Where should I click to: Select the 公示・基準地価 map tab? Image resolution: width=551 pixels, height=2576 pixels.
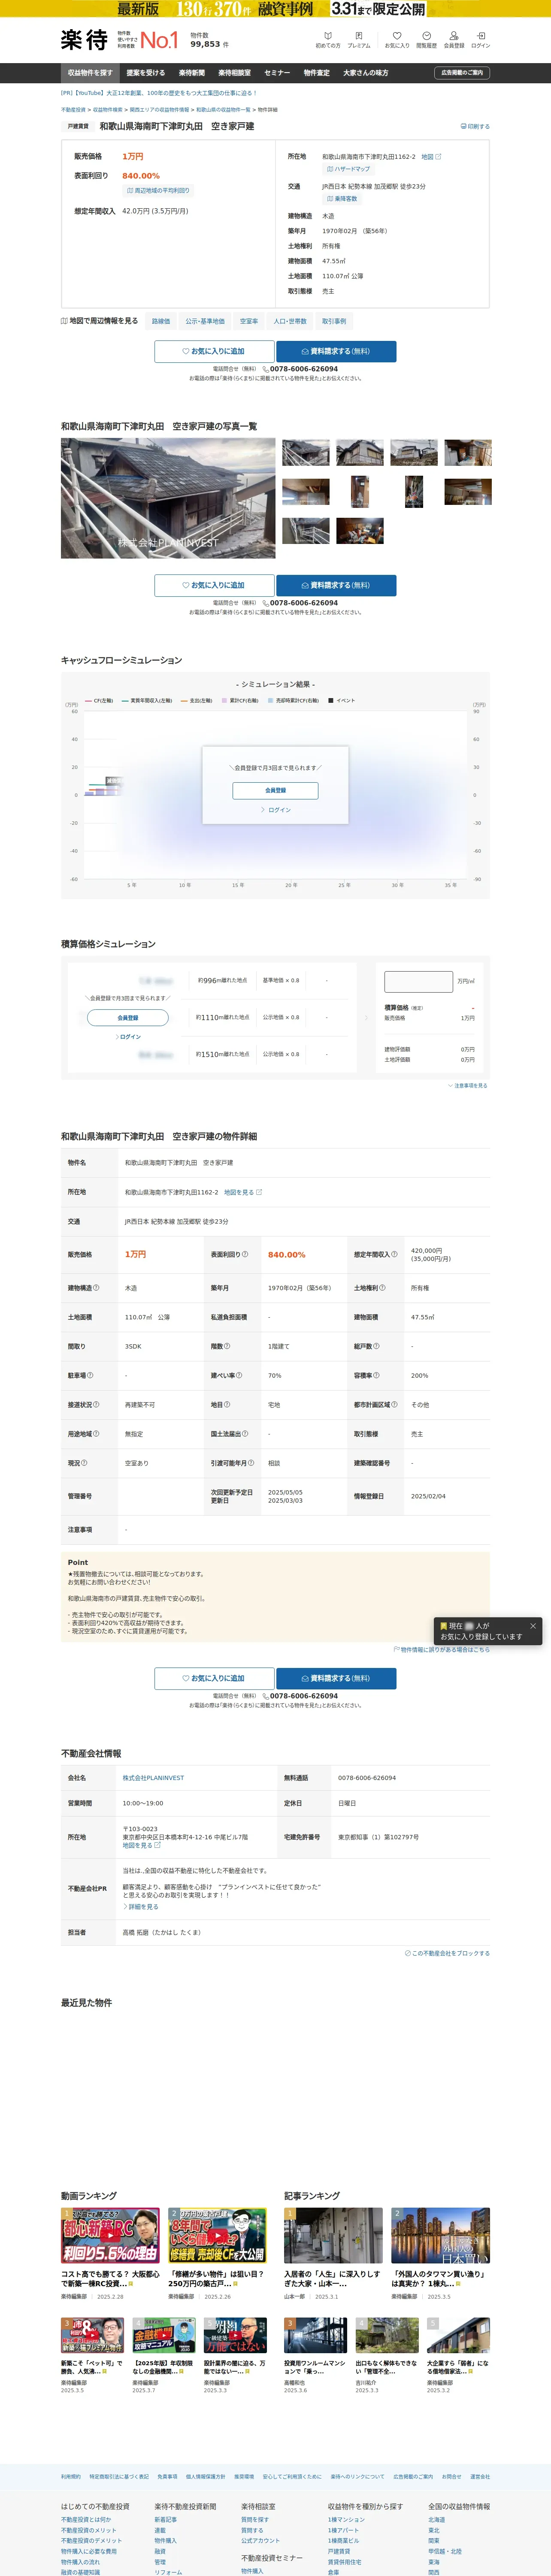tap(205, 321)
